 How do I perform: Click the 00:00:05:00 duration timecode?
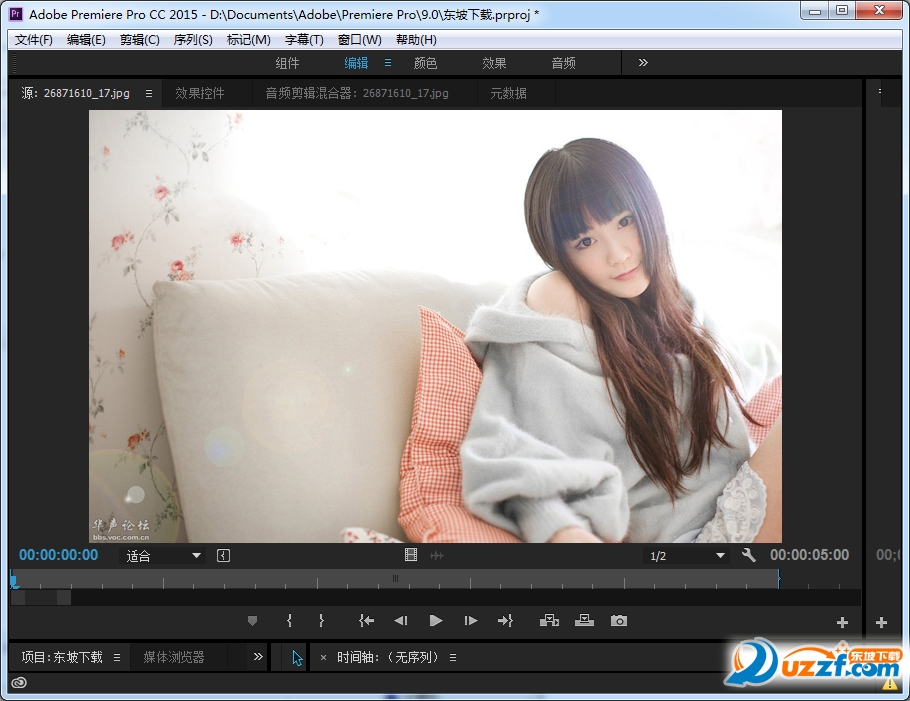click(x=810, y=555)
